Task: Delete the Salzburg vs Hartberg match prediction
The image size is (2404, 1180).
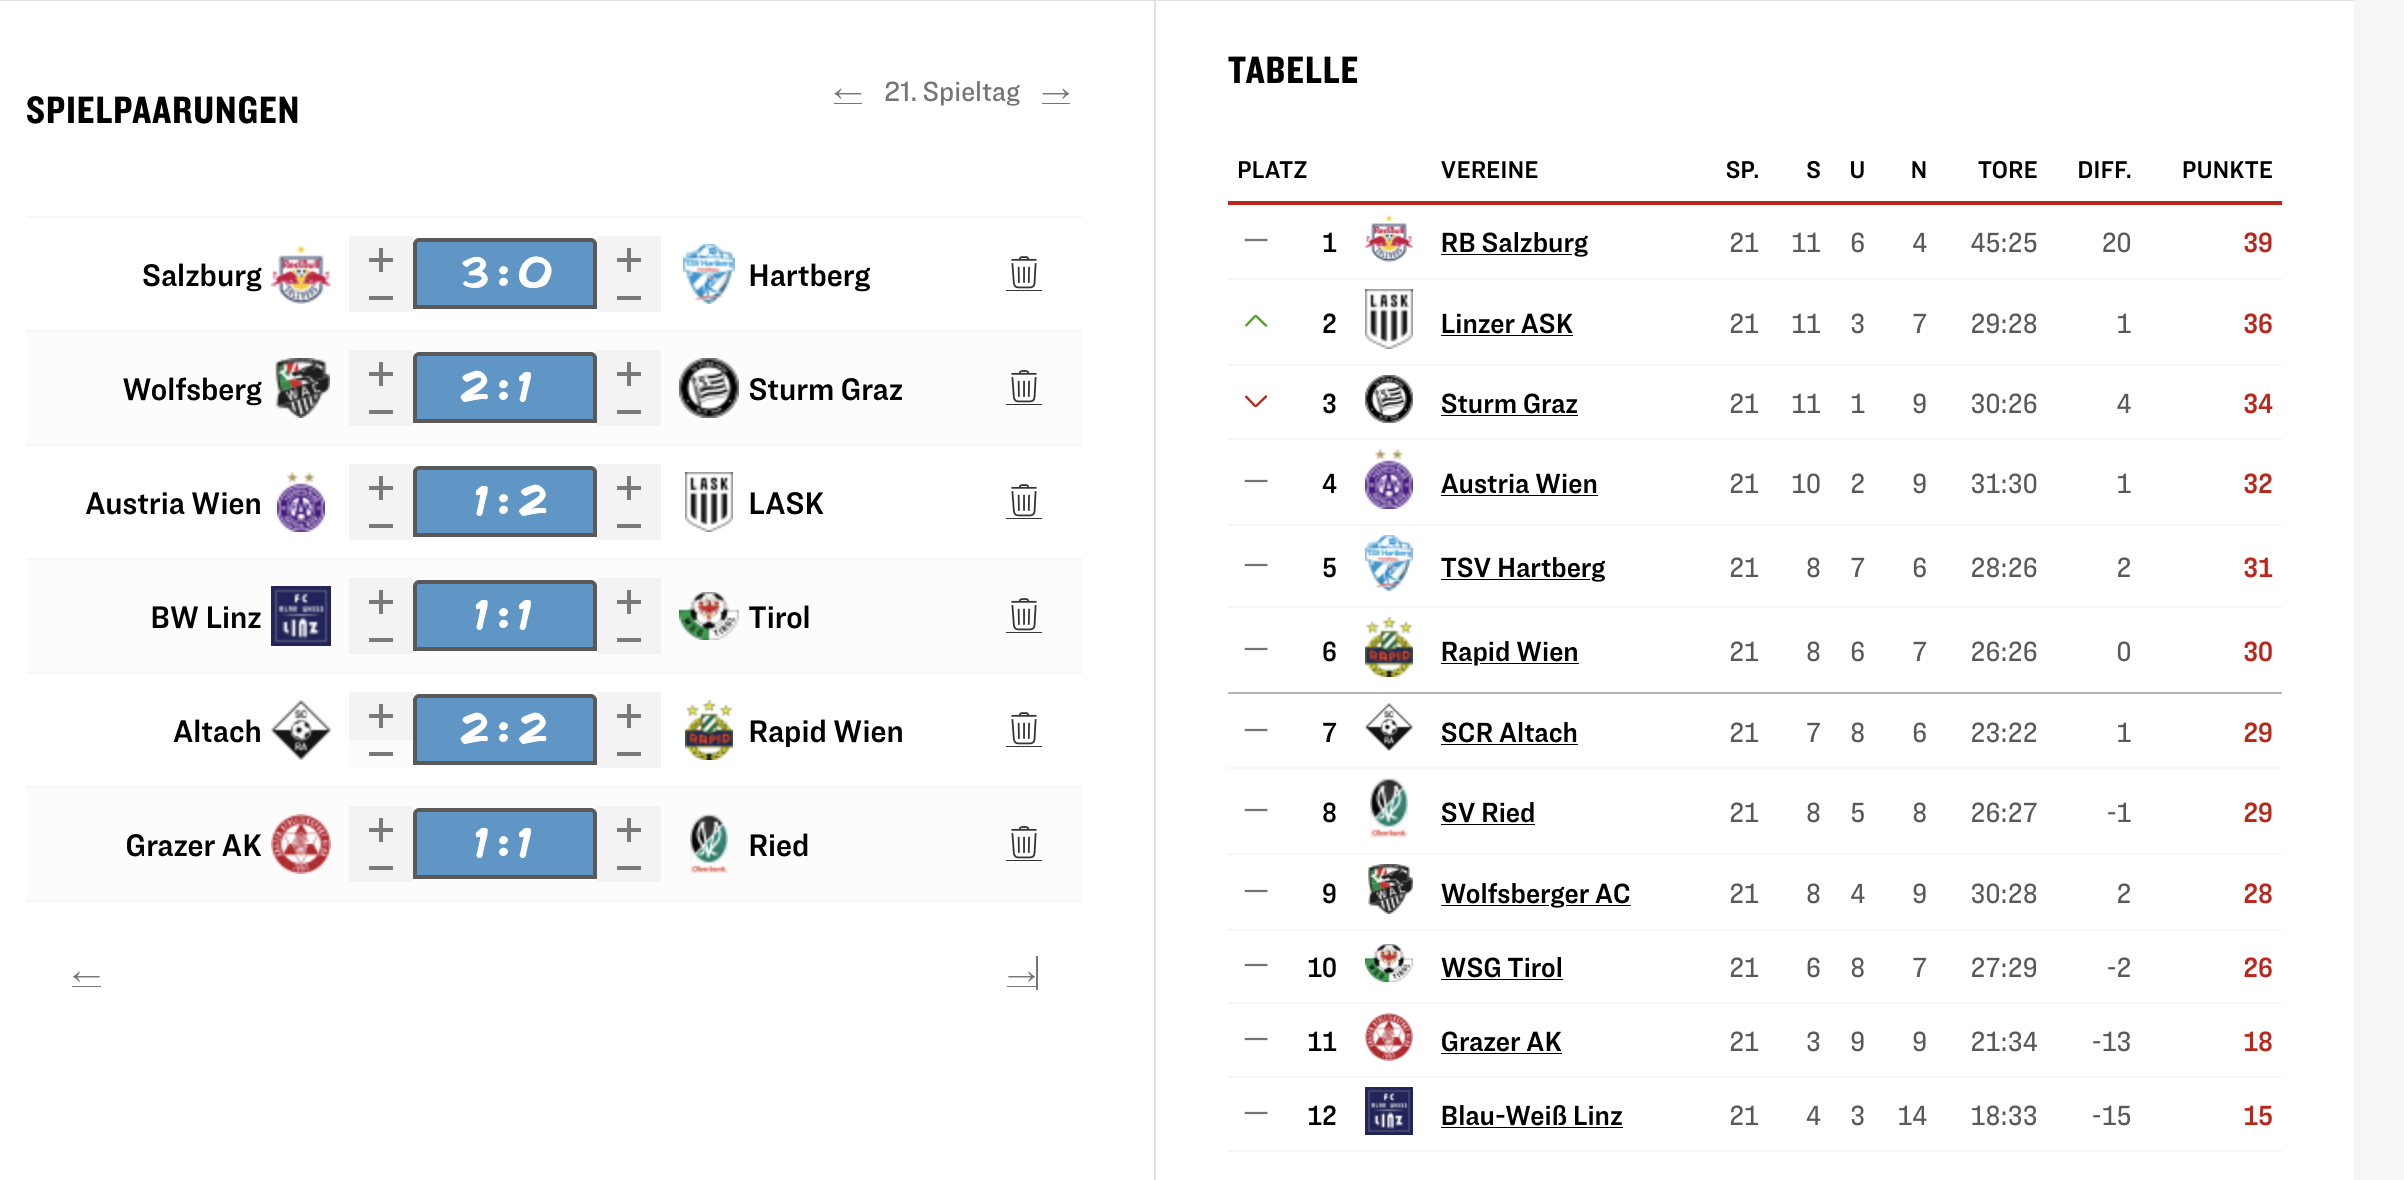Action: (1023, 273)
